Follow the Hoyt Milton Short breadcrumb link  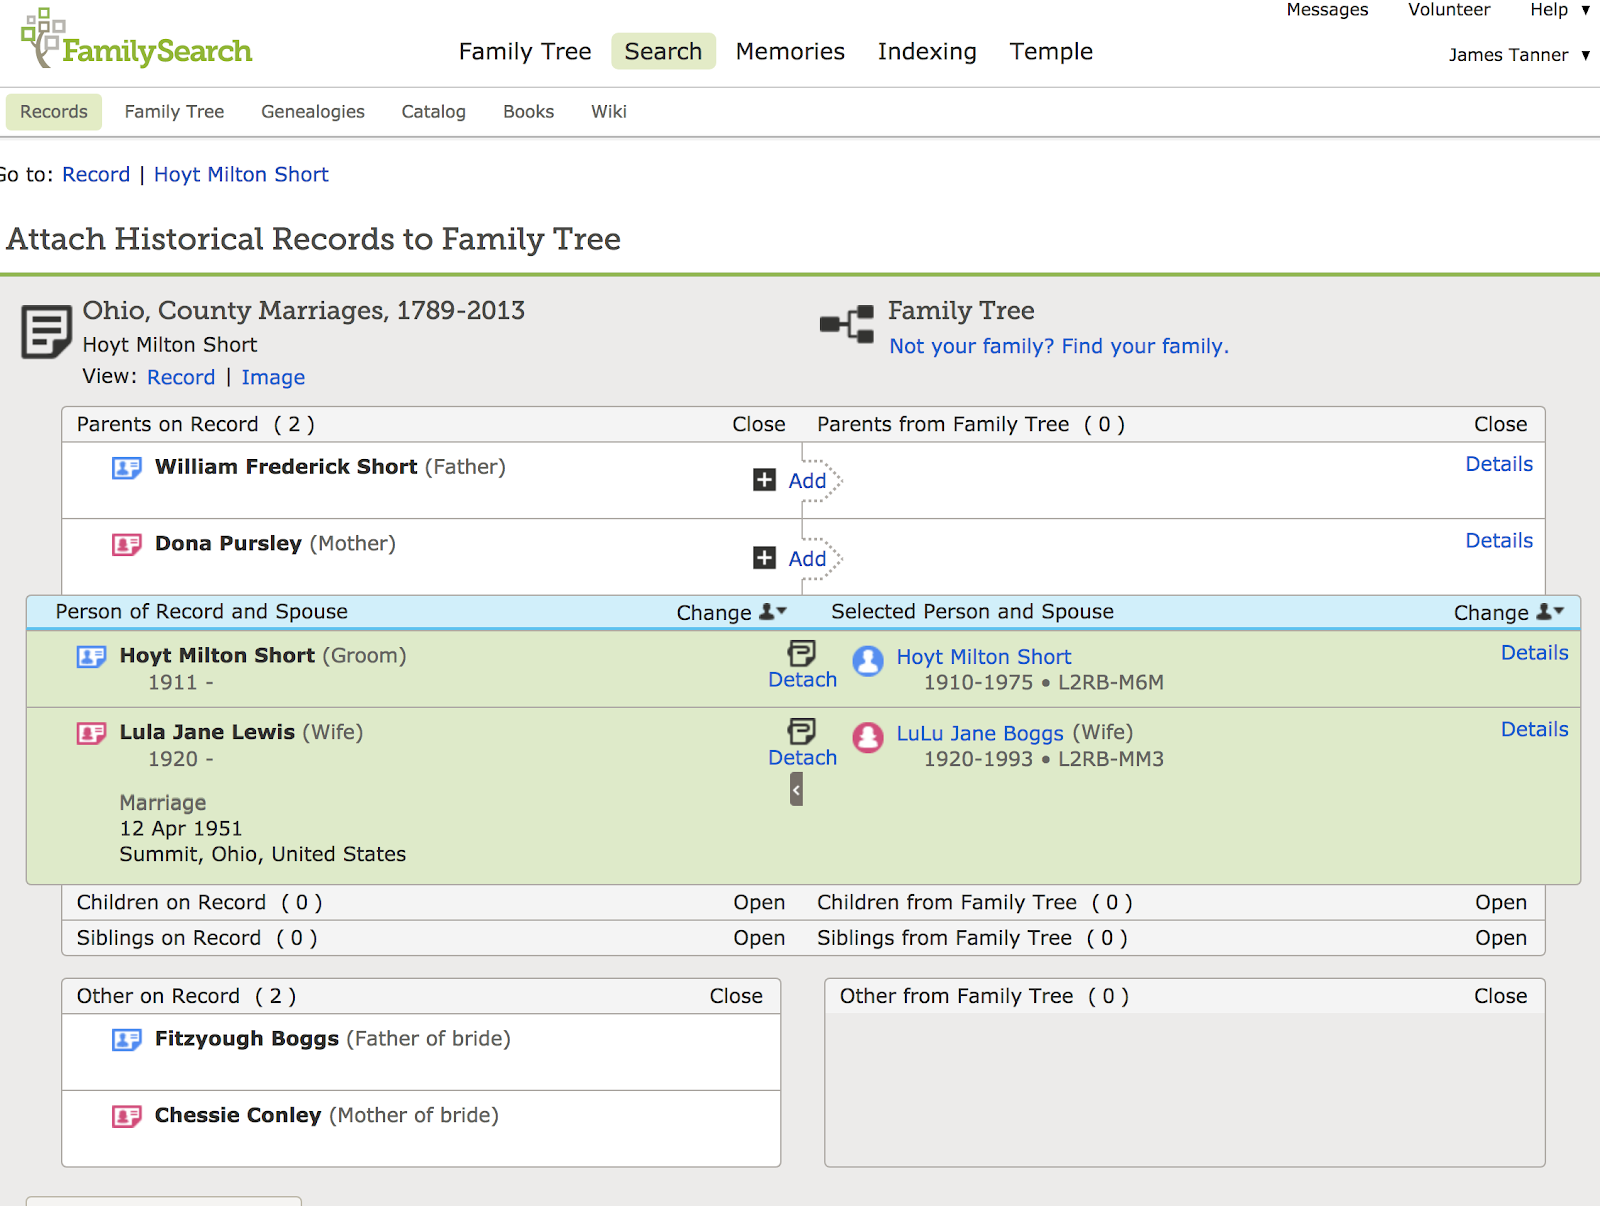coord(241,174)
